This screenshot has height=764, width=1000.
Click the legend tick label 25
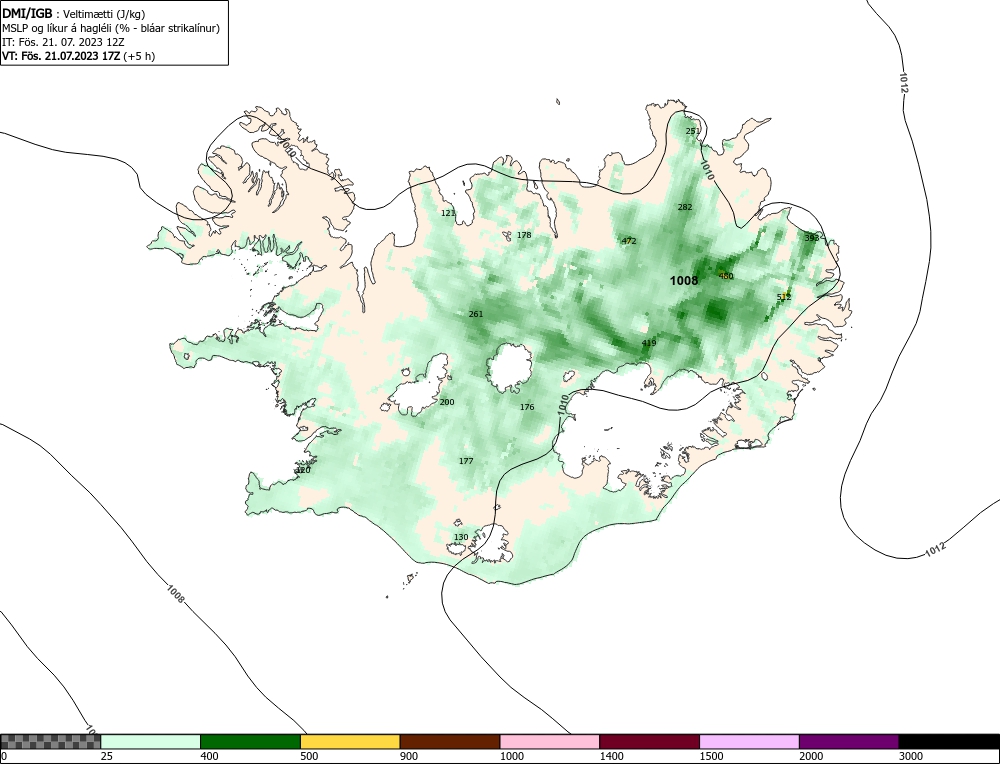pos(106,756)
